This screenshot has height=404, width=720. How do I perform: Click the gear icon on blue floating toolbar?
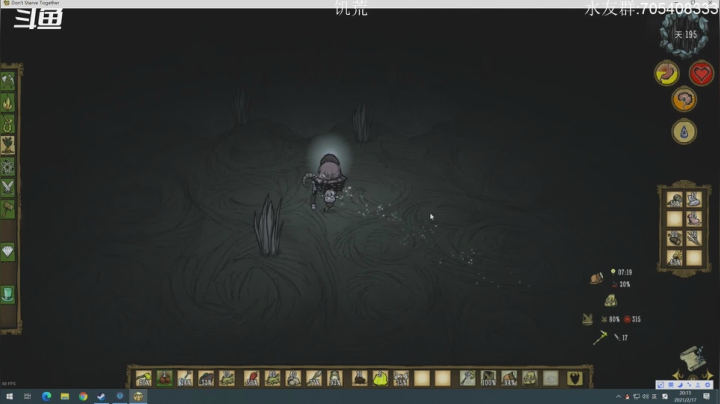click(x=708, y=385)
